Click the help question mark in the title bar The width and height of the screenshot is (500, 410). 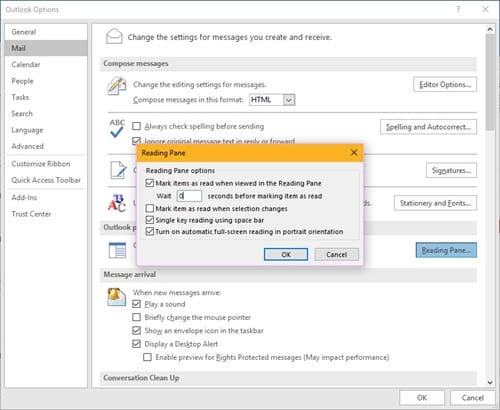(x=458, y=9)
